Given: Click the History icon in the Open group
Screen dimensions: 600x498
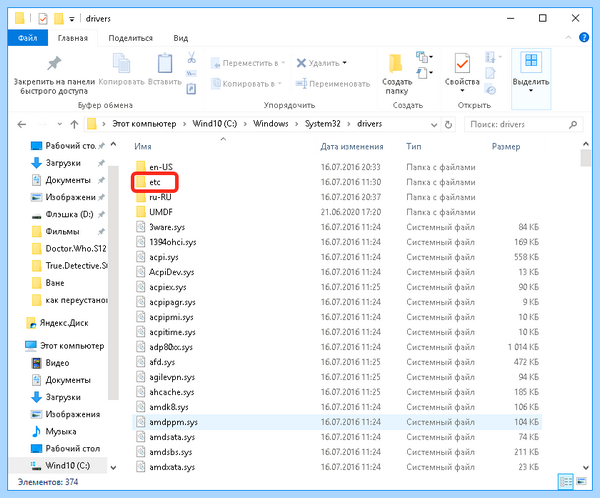Looking at the screenshot, I should (490, 90).
